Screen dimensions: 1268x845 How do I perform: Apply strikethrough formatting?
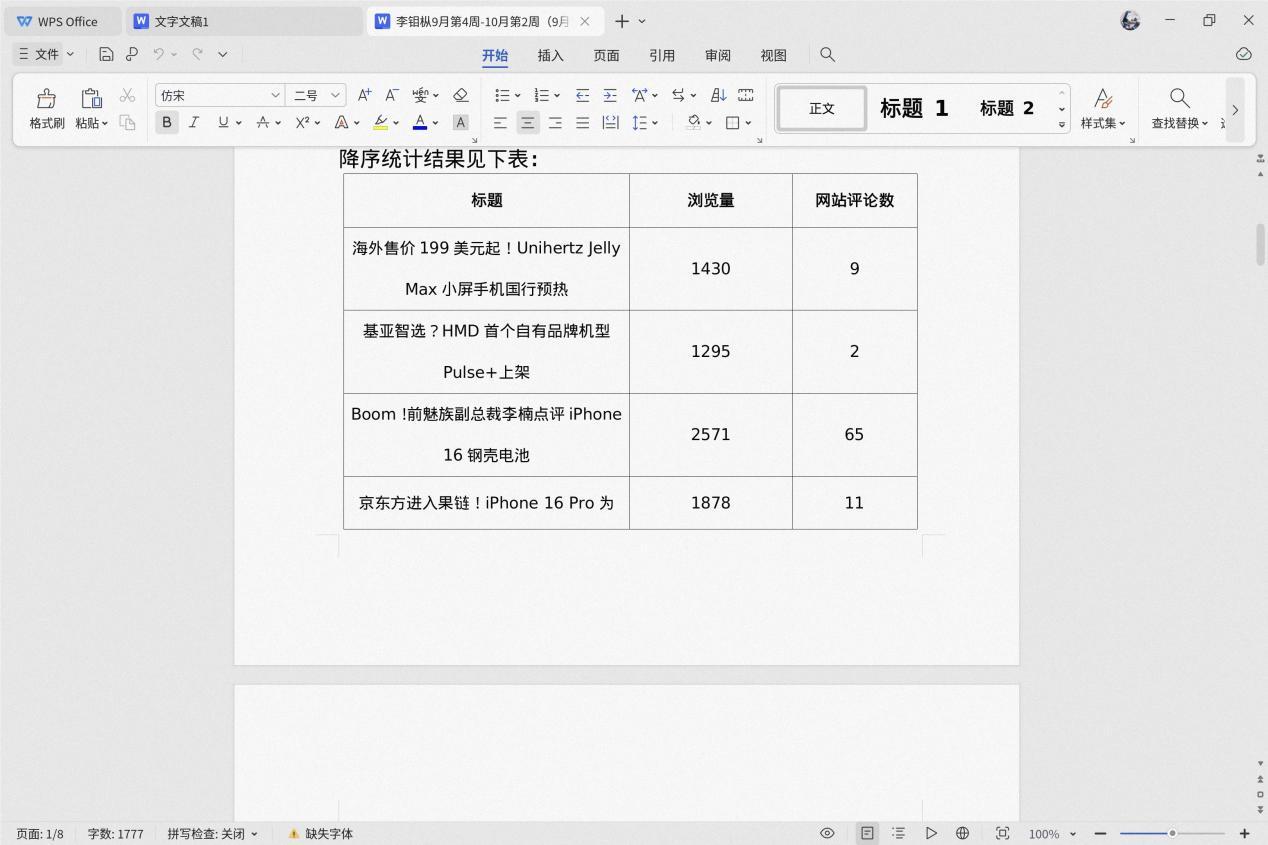tap(262, 122)
